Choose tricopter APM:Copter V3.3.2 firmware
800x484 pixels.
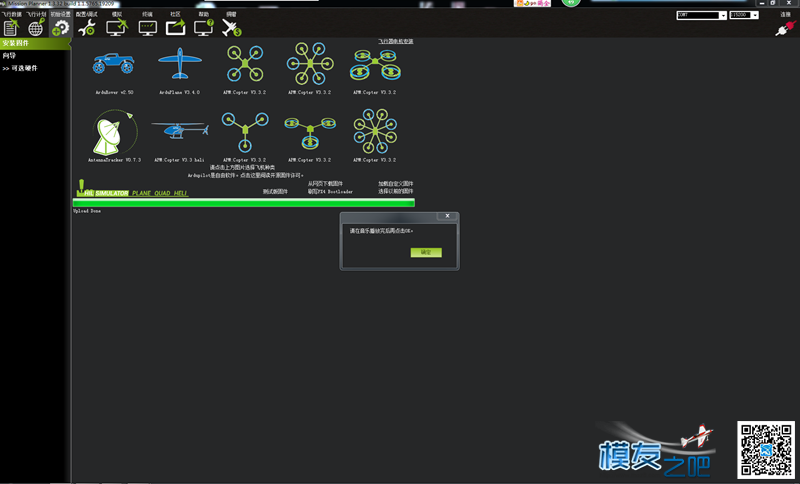coord(245,132)
